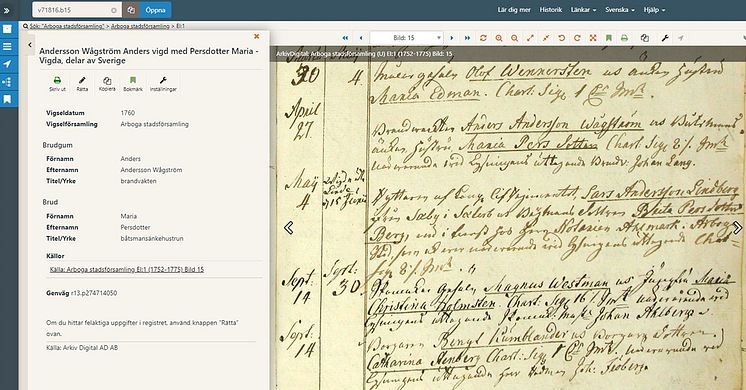Open the Historik menu item
The height and width of the screenshot is (390, 746).
coord(550,10)
